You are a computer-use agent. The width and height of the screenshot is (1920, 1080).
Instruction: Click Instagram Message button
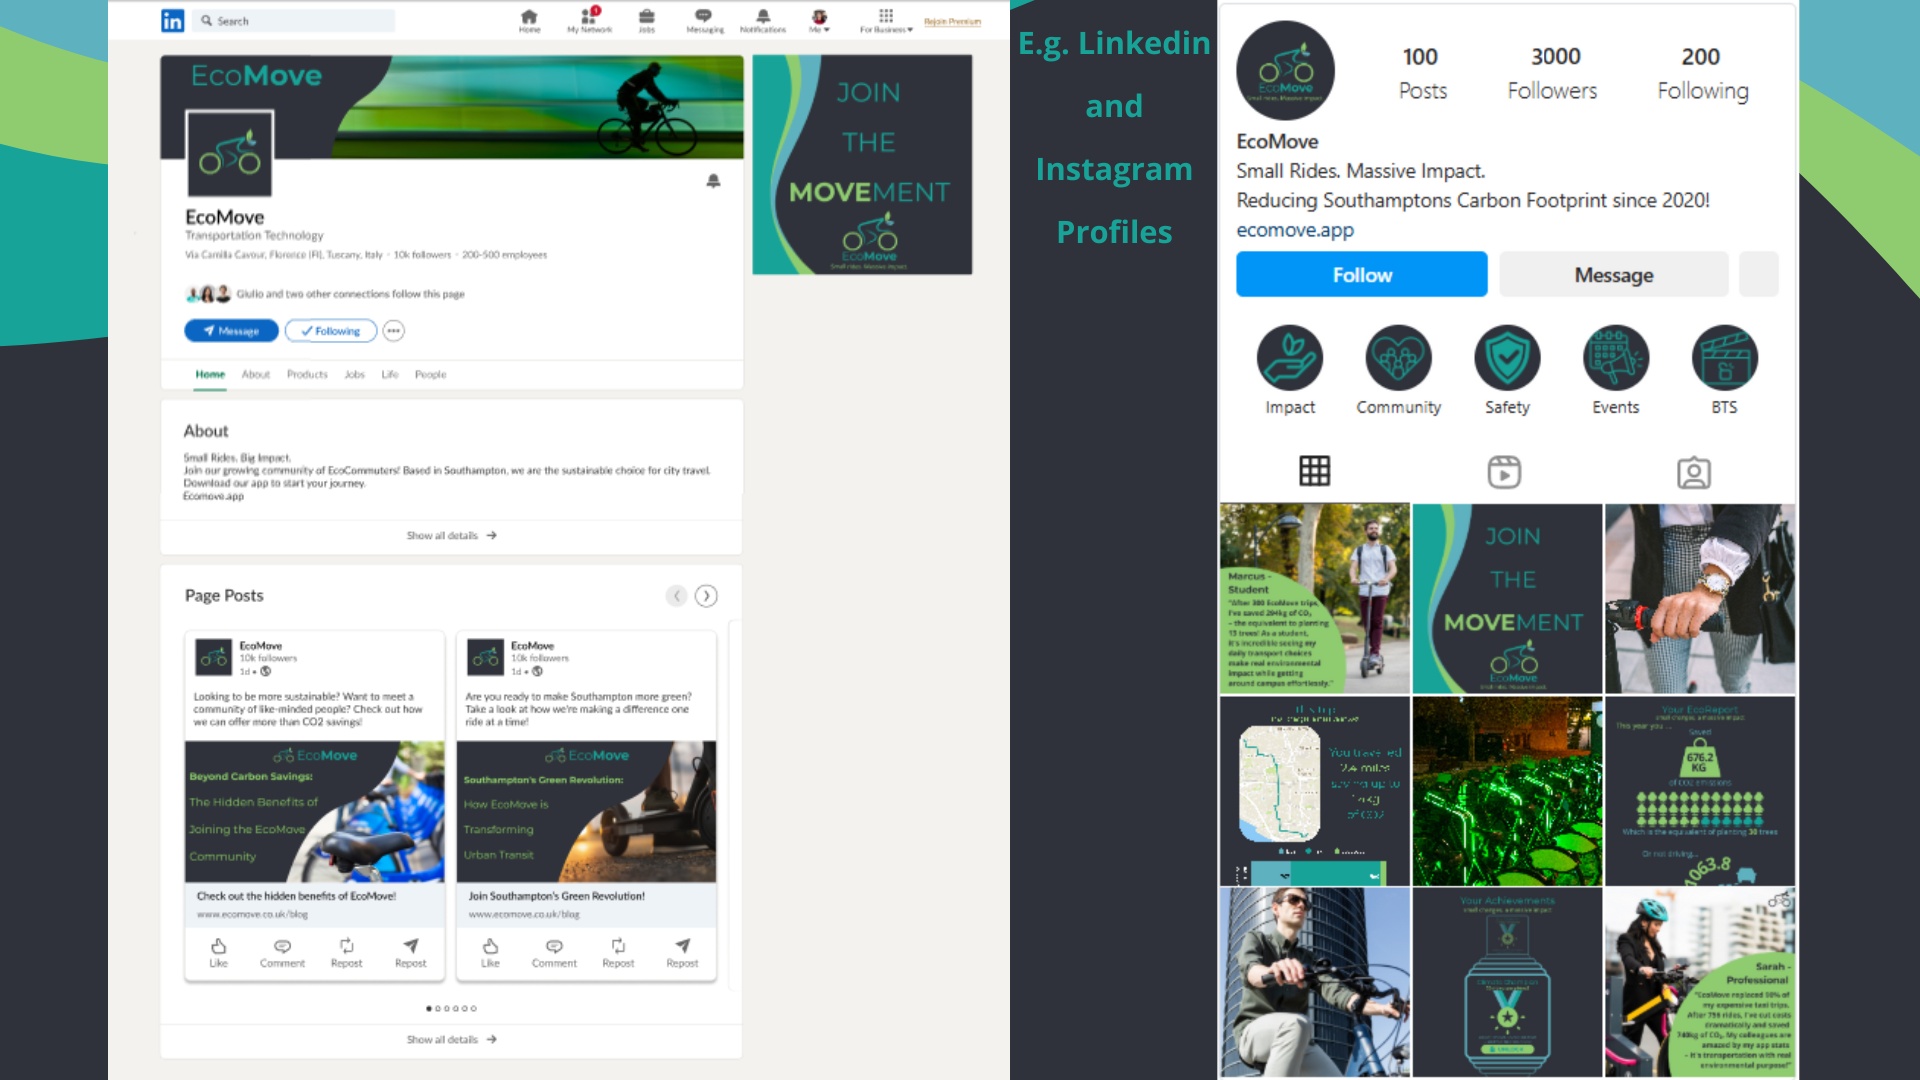click(x=1613, y=274)
